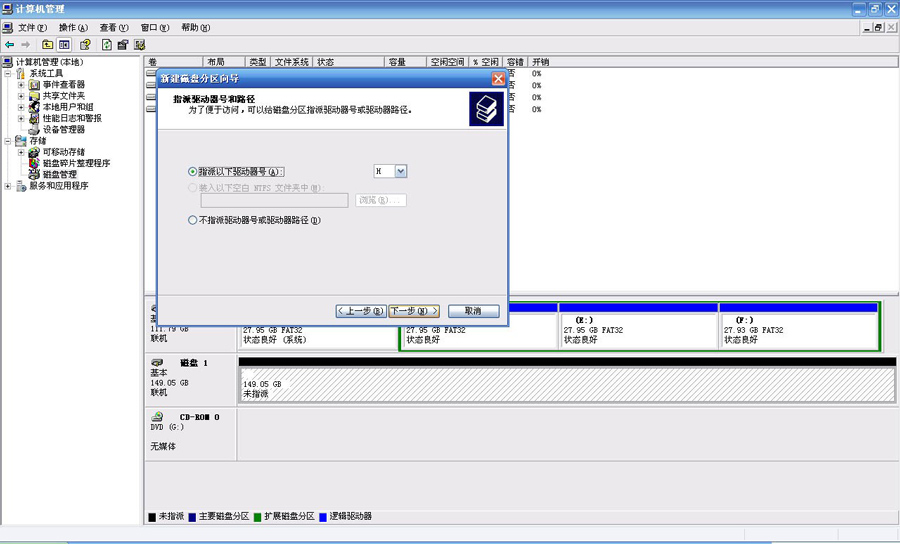Click the Refresh toolbar icon

click(x=107, y=45)
